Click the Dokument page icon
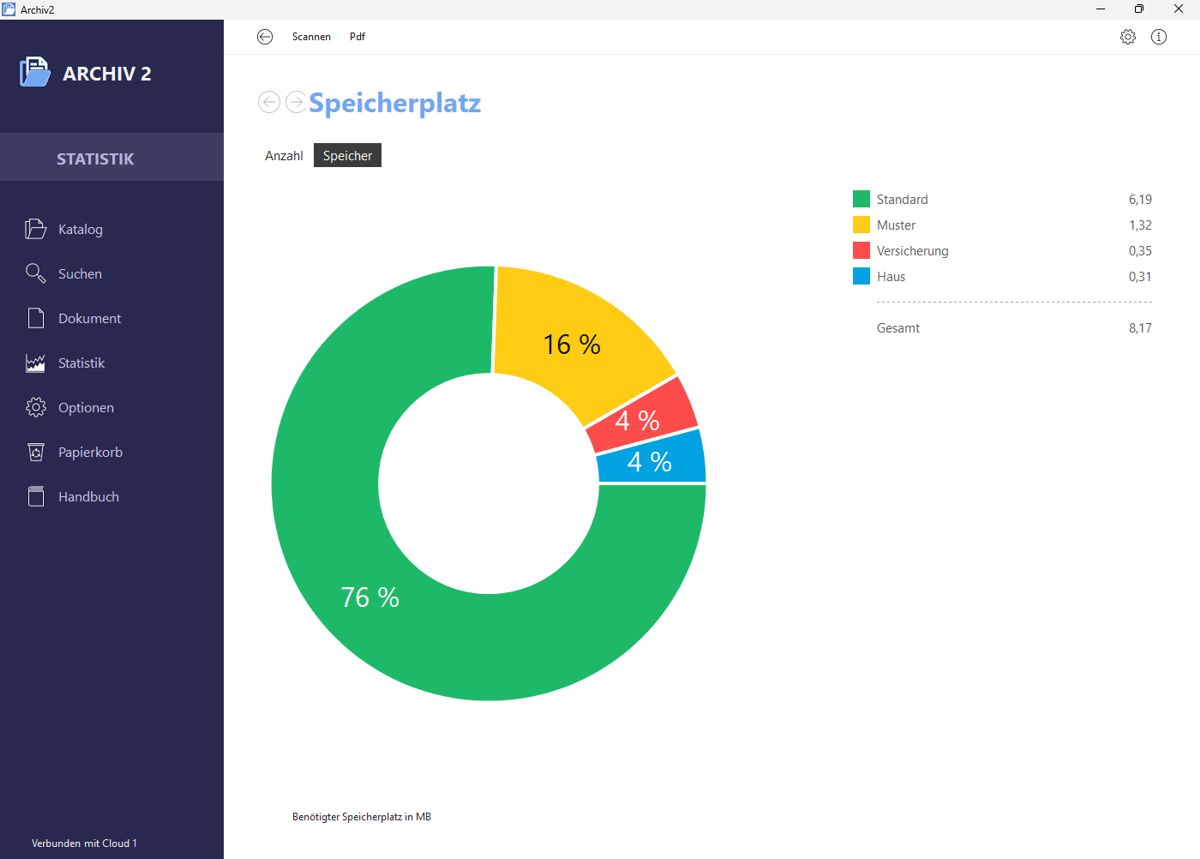The width and height of the screenshot is (1200, 859). 36,318
